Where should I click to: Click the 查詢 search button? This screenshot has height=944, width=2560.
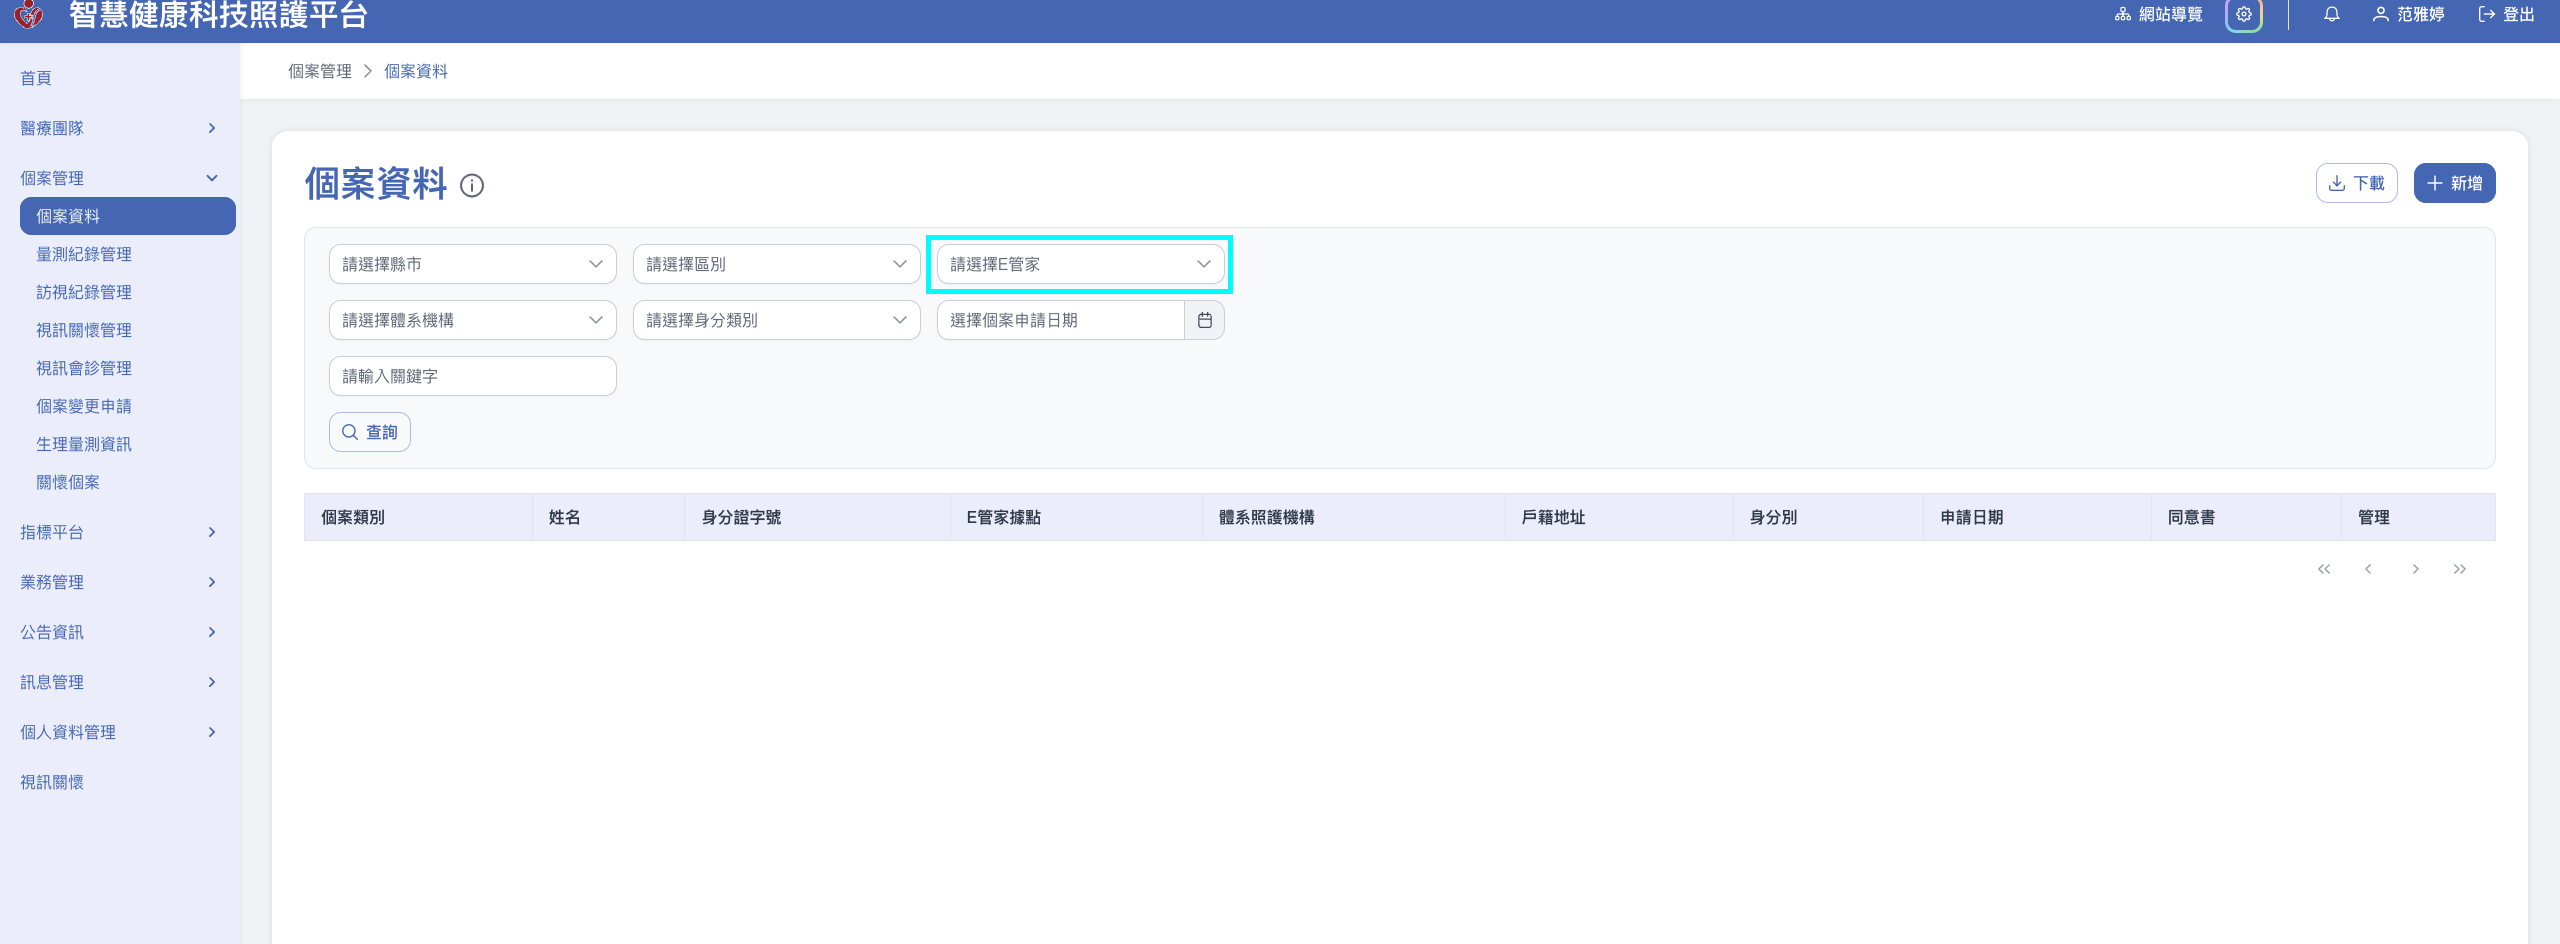tap(370, 432)
